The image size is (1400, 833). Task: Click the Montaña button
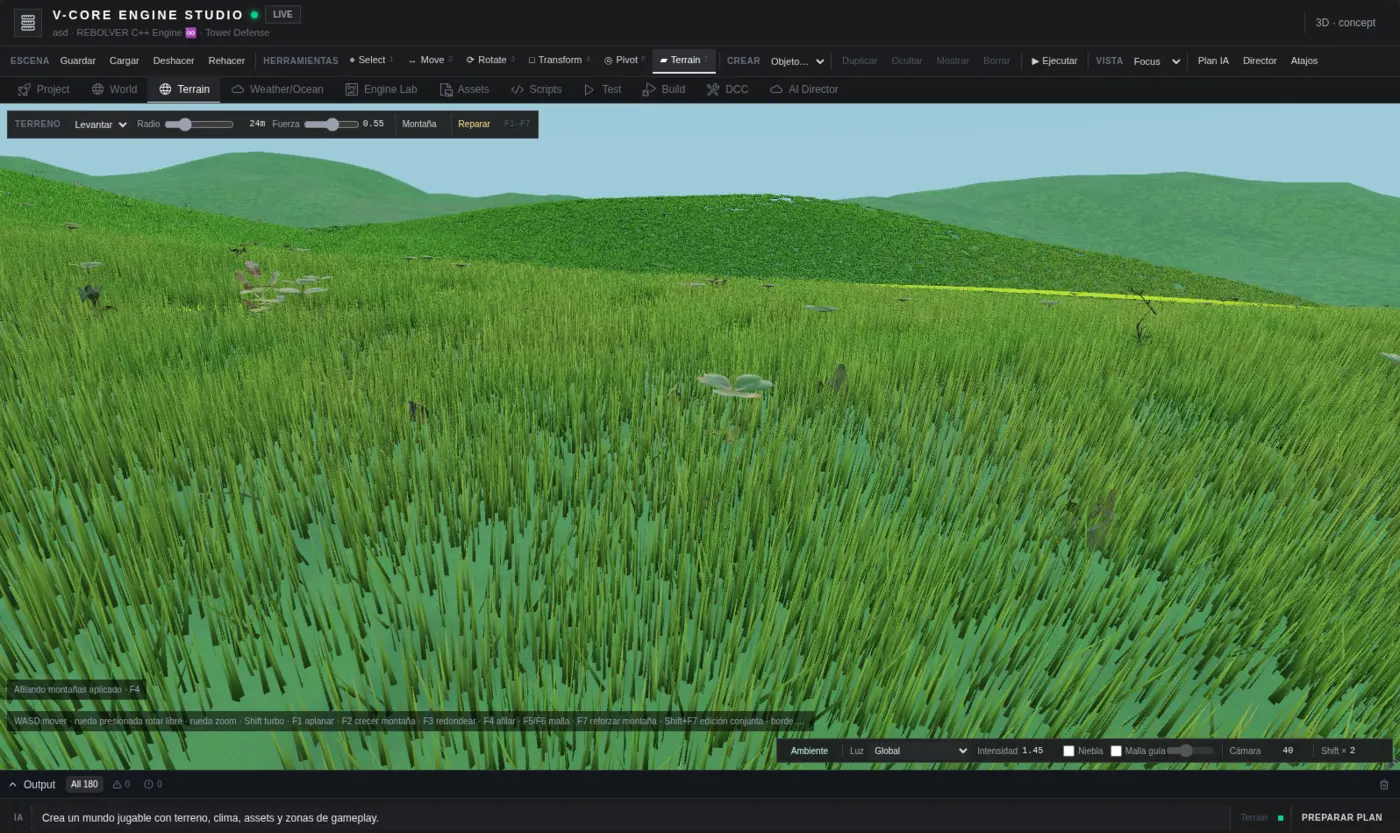click(419, 124)
